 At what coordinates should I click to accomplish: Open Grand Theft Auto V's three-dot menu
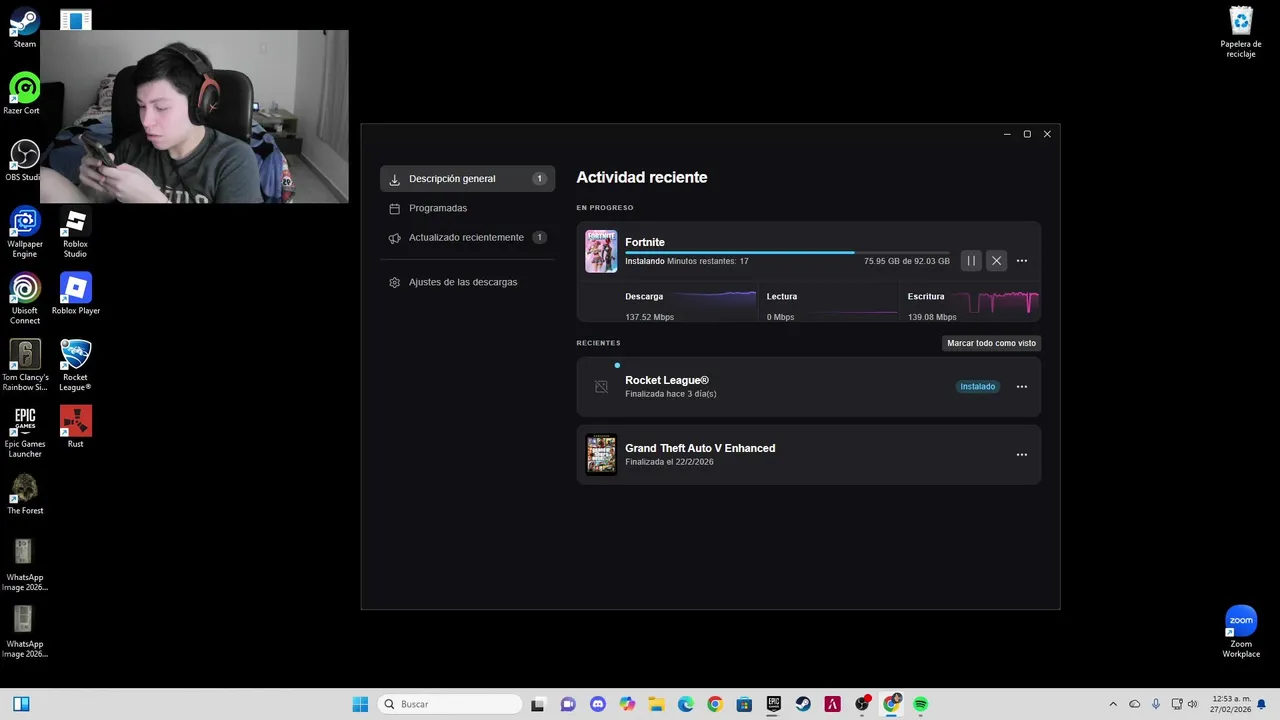click(1021, 455)
